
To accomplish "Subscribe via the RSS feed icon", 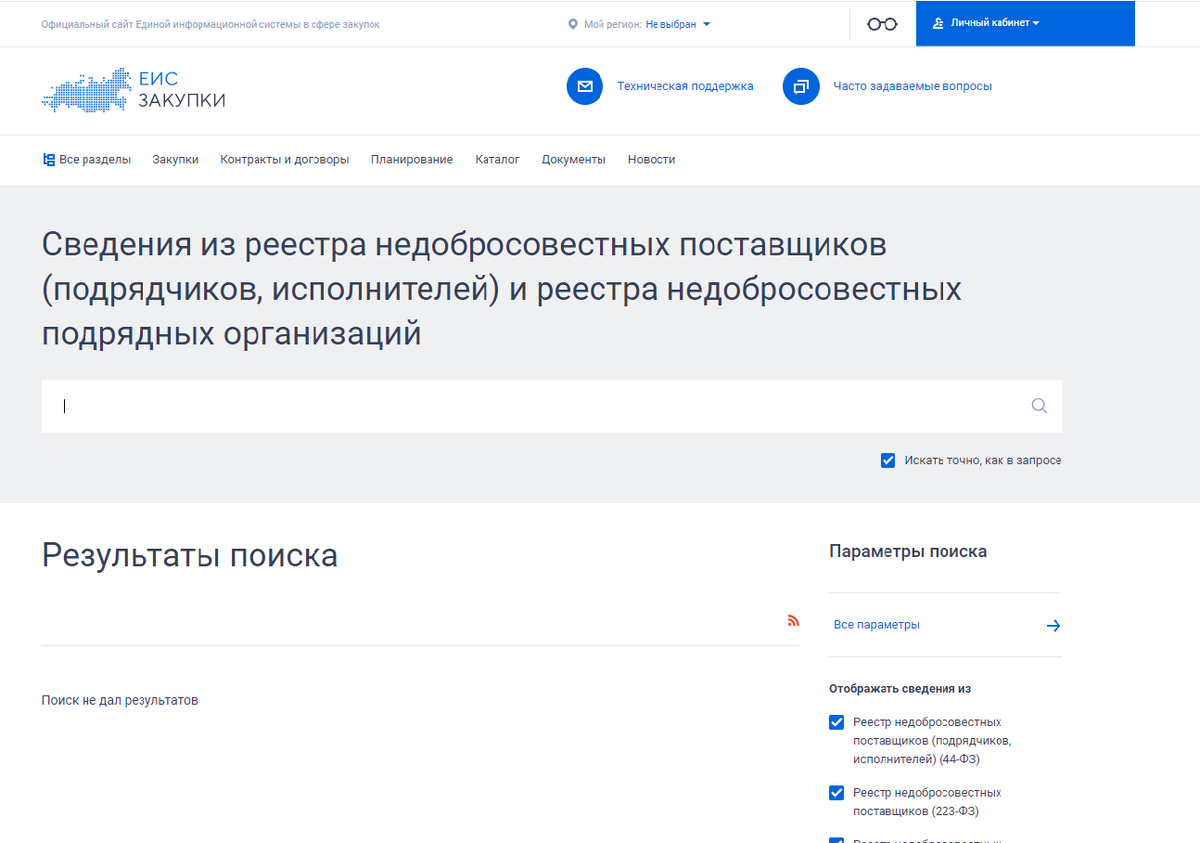I will click(x=793, y=620).
